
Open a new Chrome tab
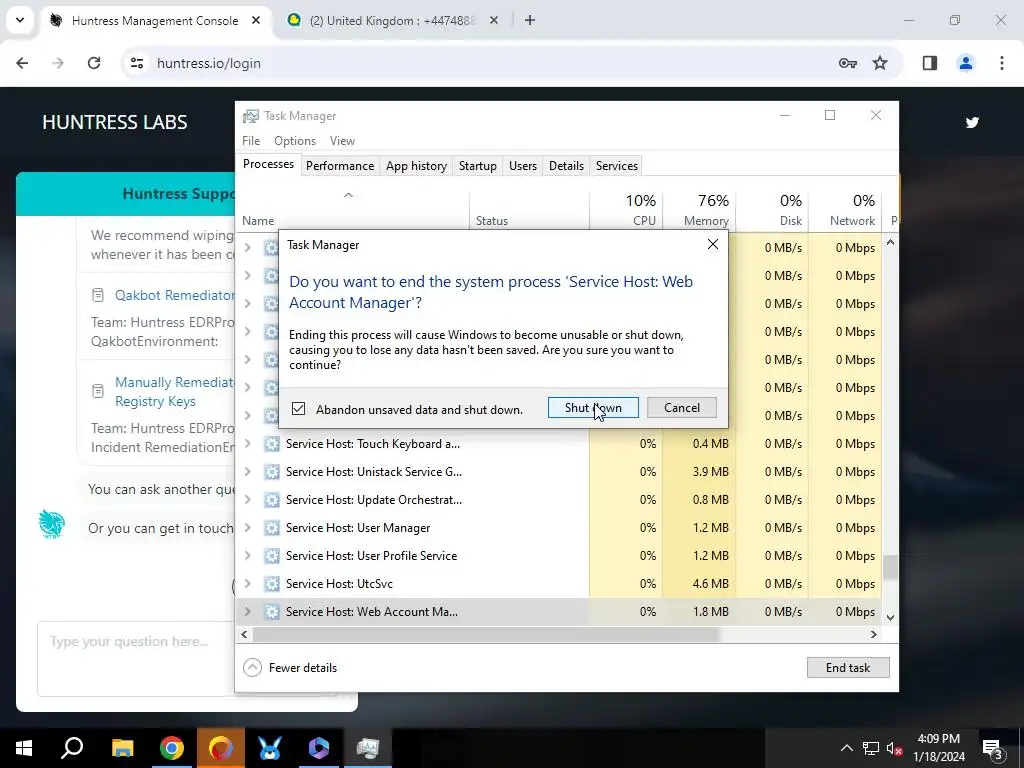[x=530, y=21]
